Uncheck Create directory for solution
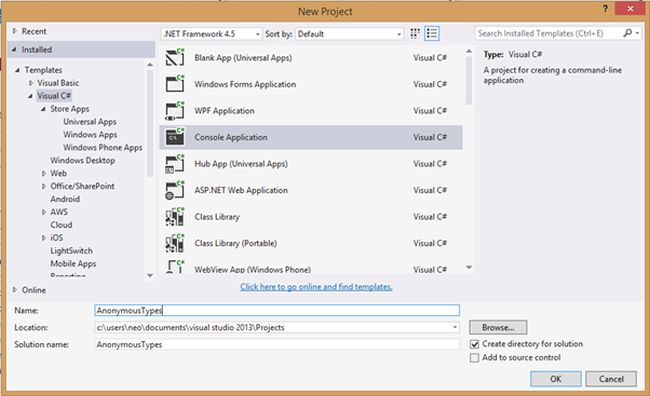This screenshot has width=650, height=396. pyautogui.click(x=475, y=344)
